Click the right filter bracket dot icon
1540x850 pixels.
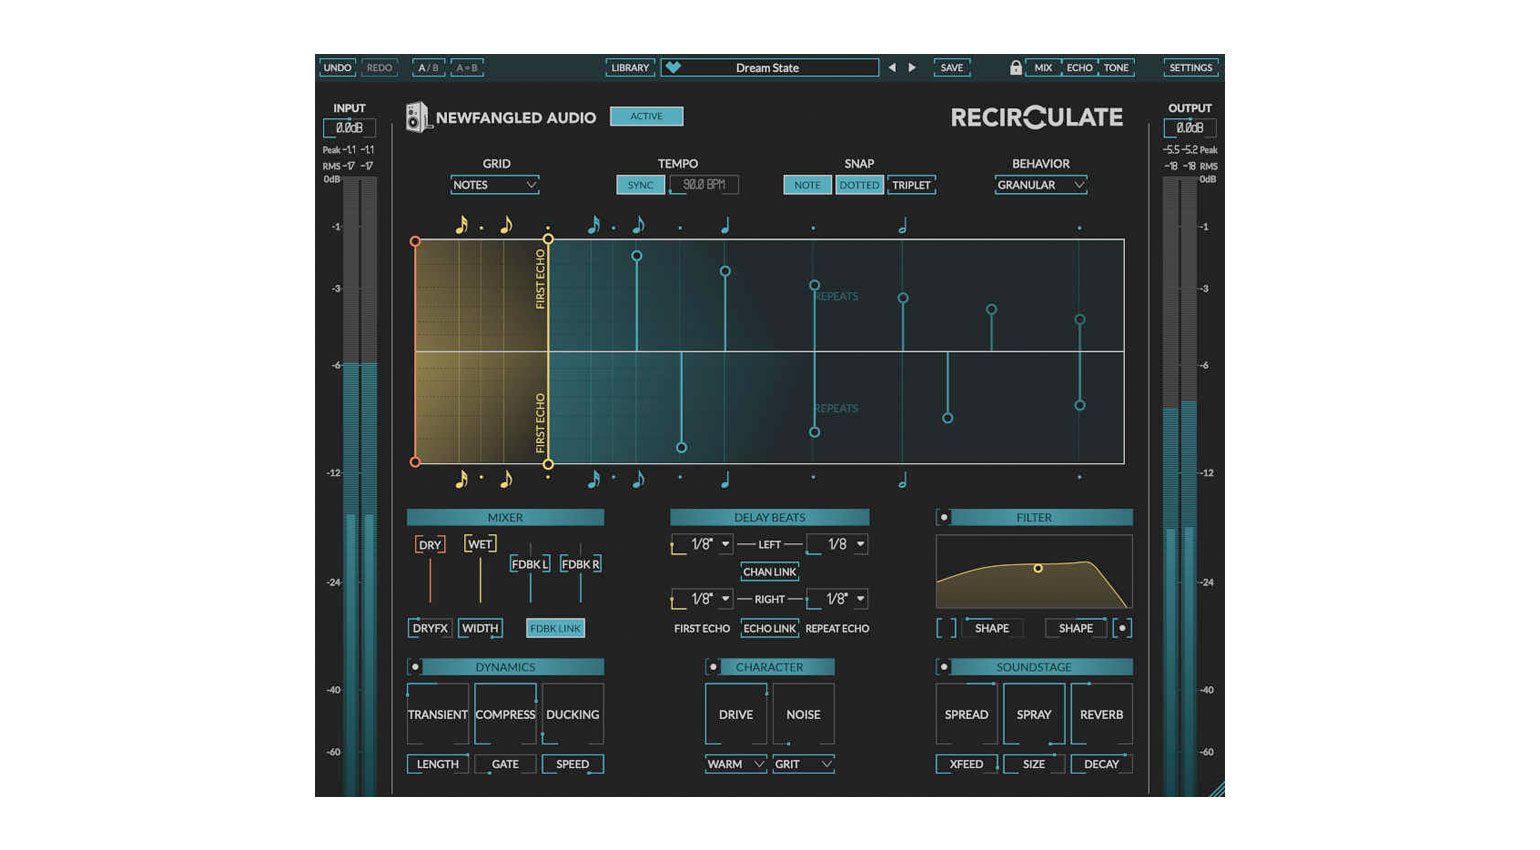(x=1122, y=628)
